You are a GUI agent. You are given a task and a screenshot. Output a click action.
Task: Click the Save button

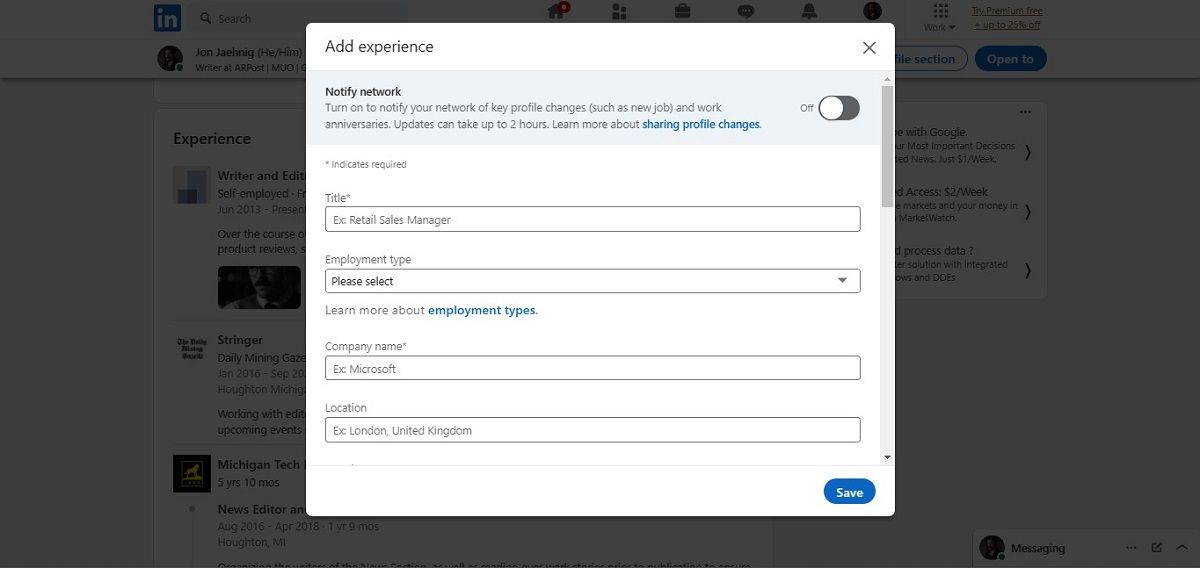849,492
